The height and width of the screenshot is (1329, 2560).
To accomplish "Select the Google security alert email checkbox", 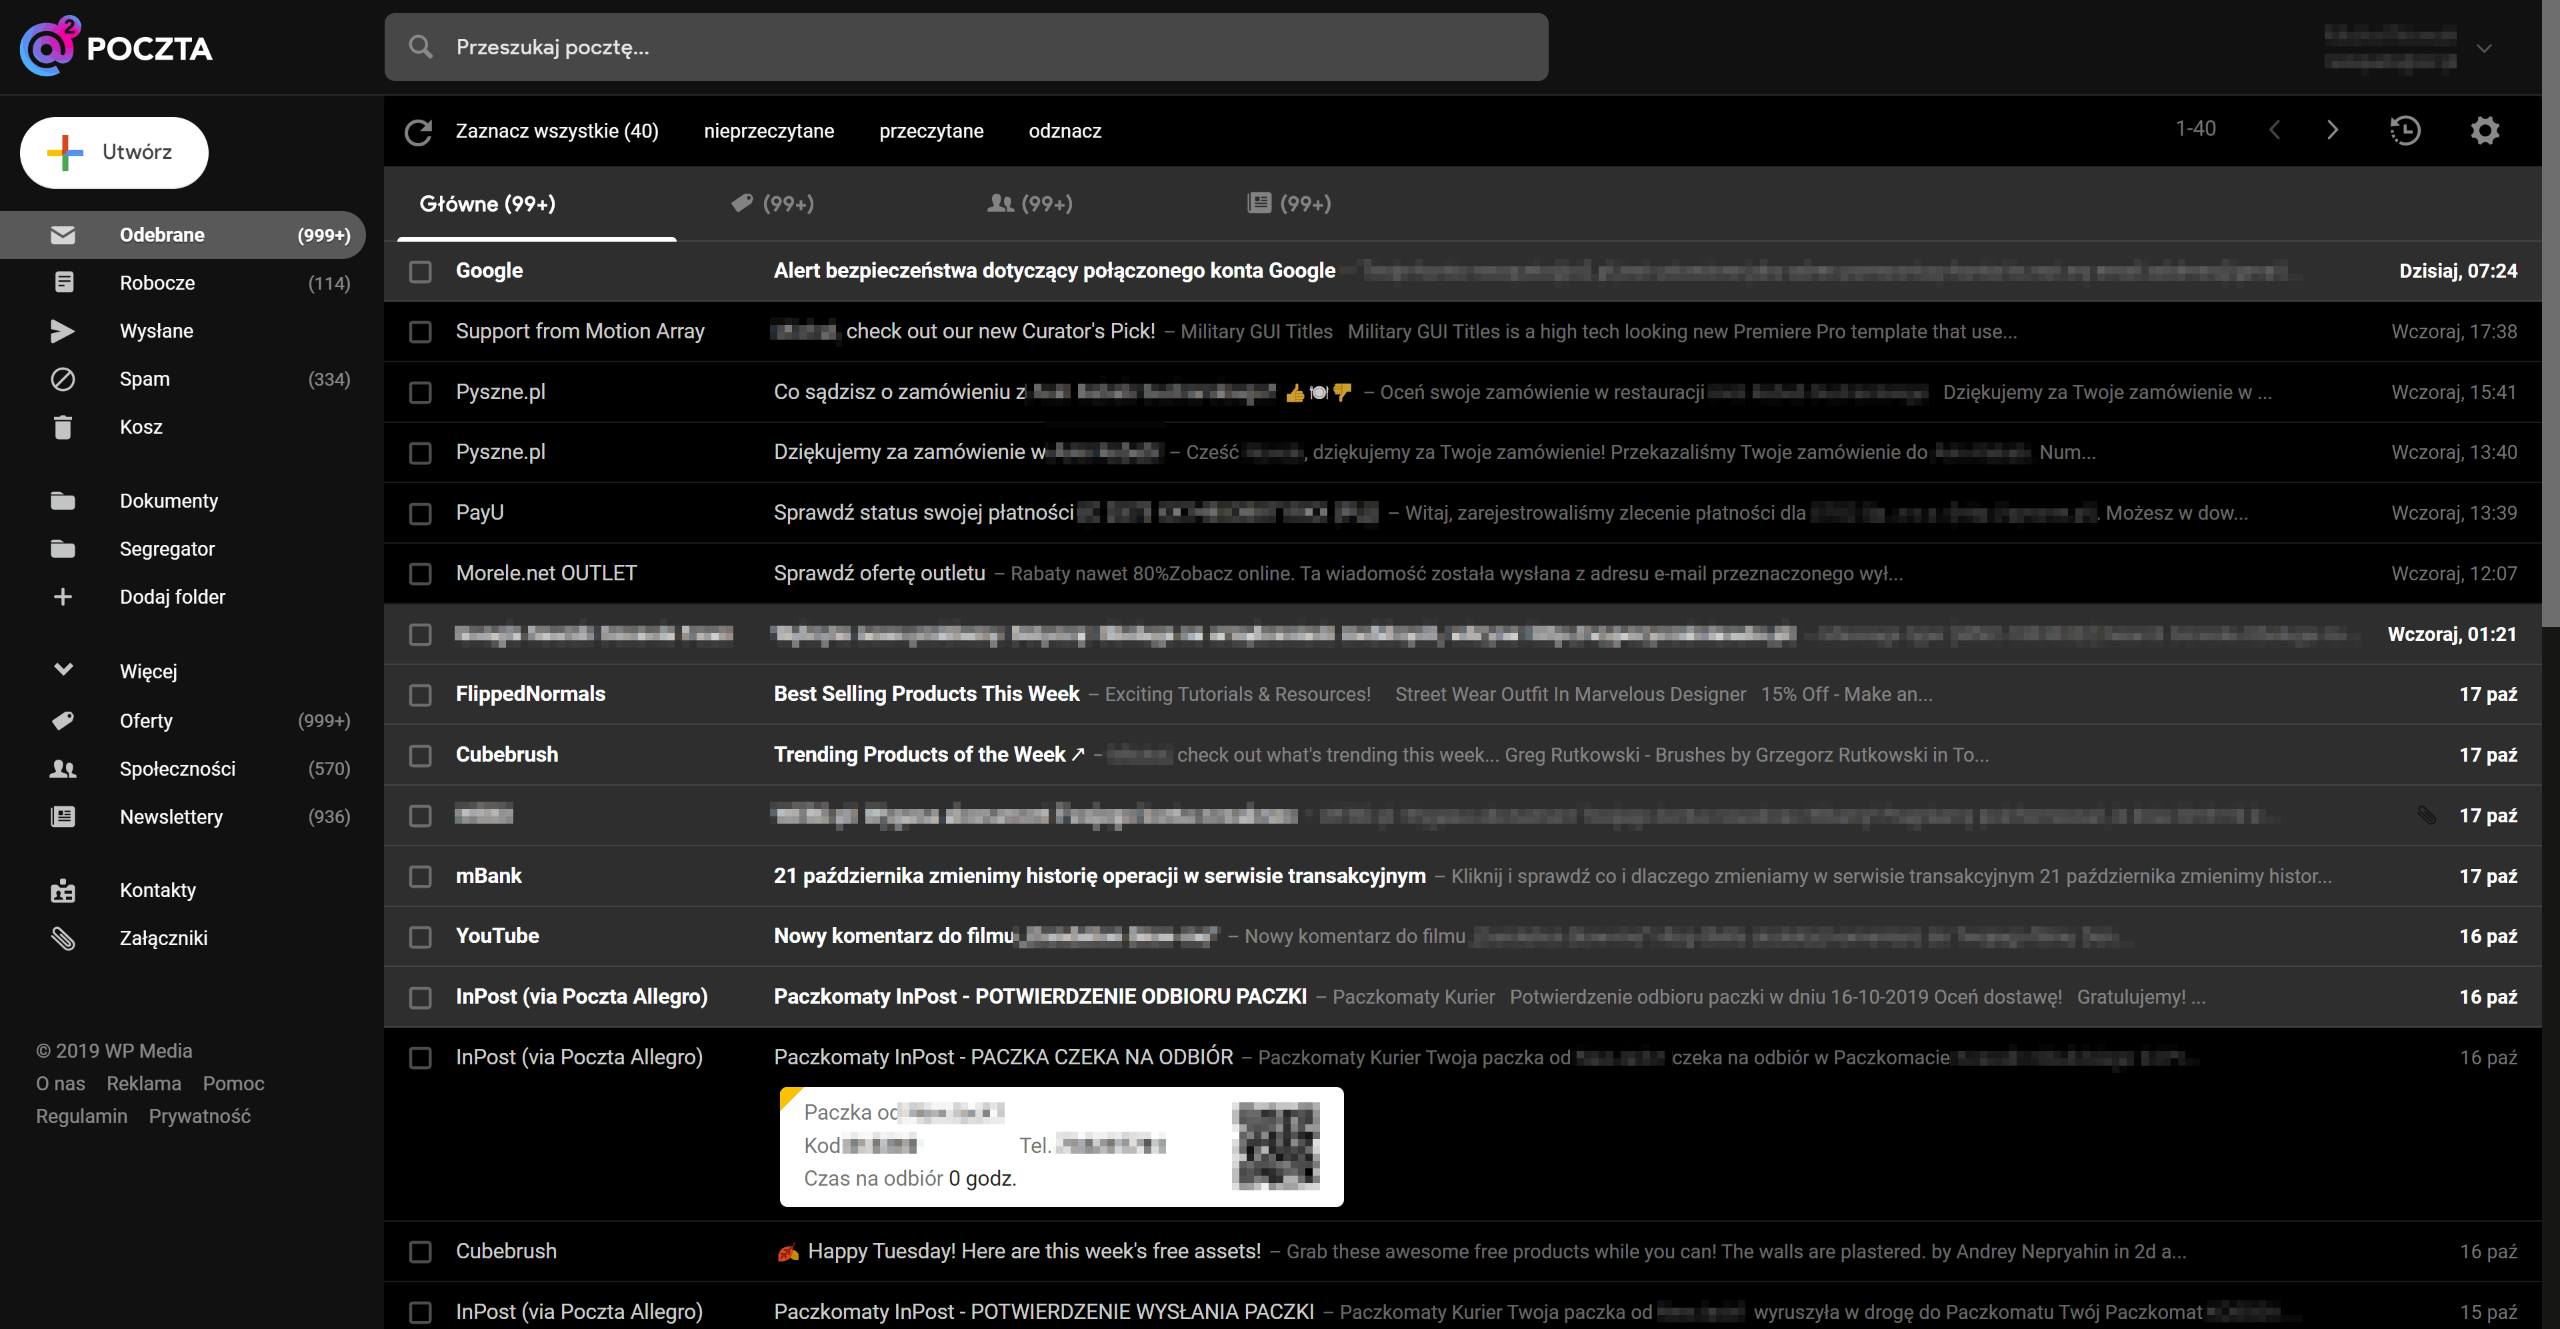I will 420,271.
